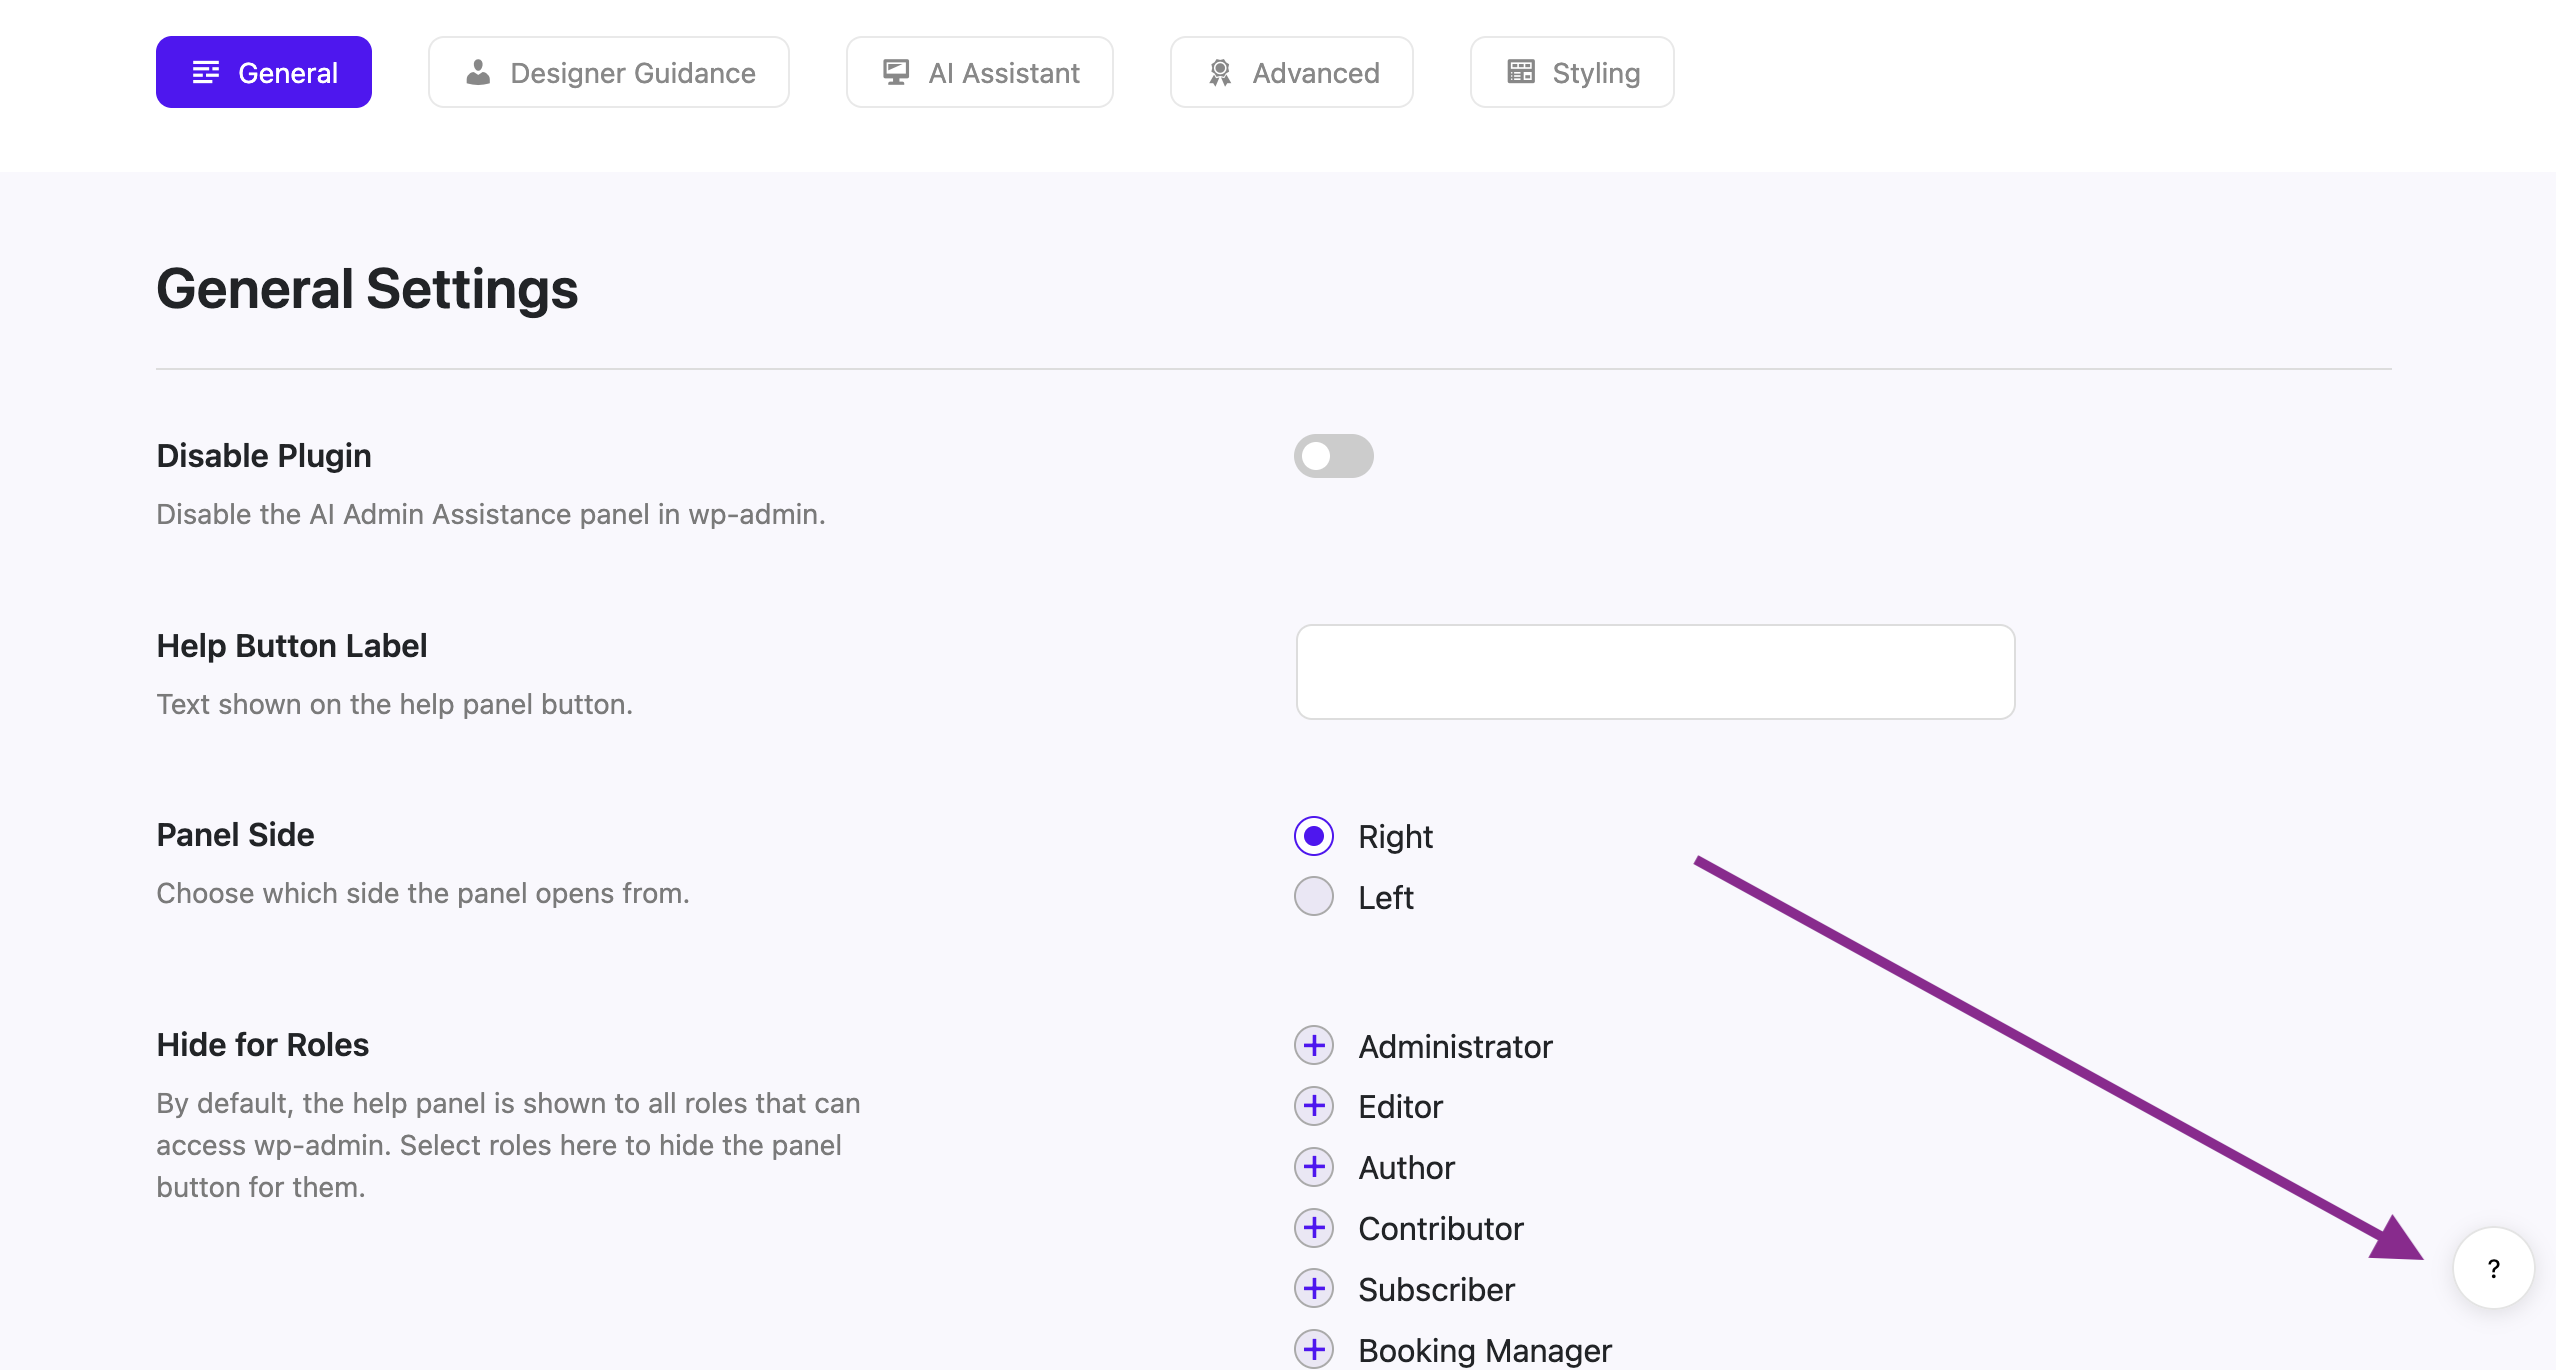Click the table icon on the Styling tab
Screen dimensions: 2556x1370
click(x=1519, y=71)
